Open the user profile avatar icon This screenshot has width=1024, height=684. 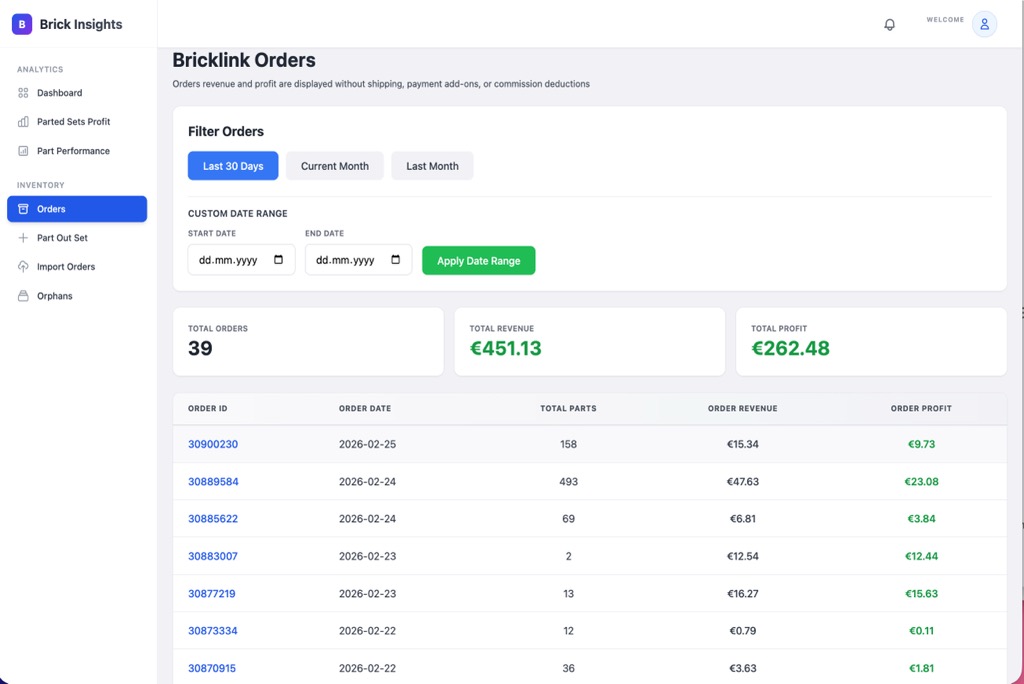[x=984, y=25]
